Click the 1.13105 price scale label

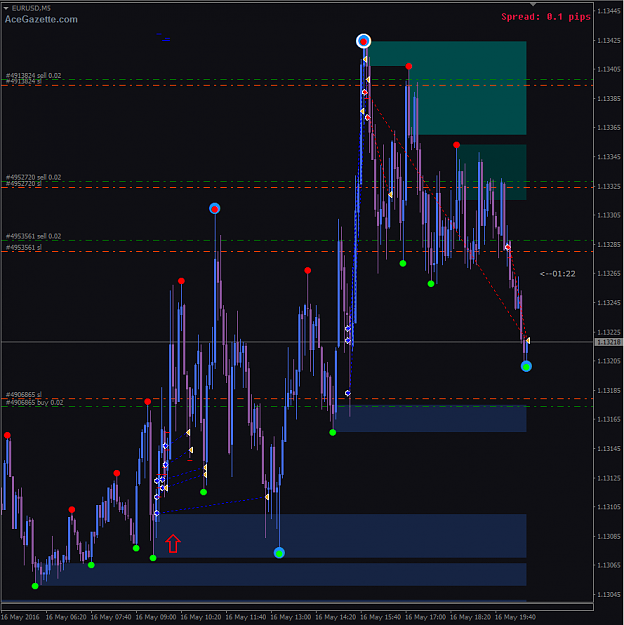(x=609, y=507)
